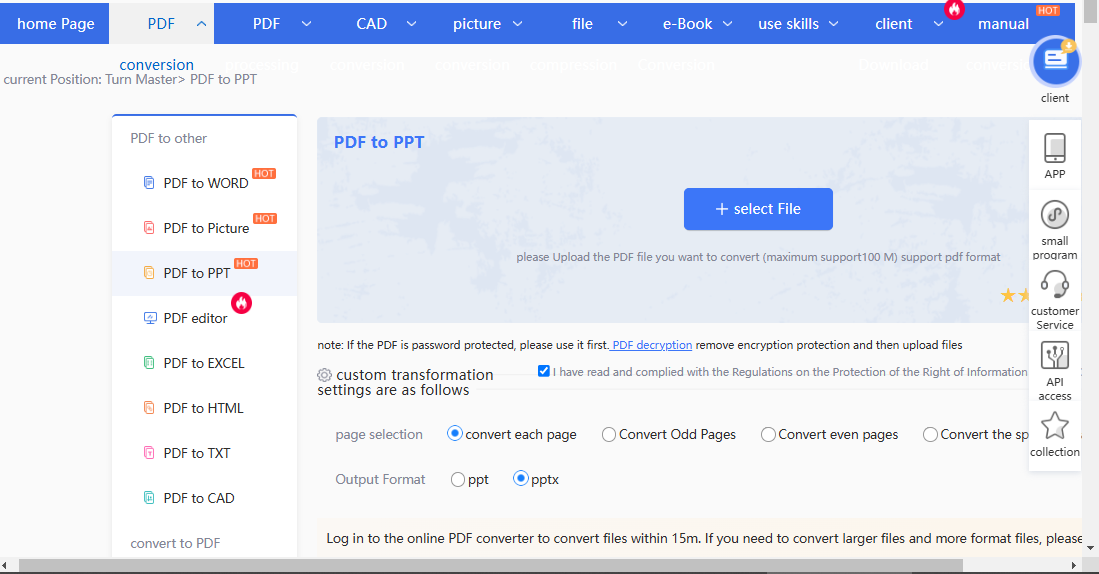Choose pptx output format radio
The width and height of the screenshot is (1099, 574).
point(521,479)
